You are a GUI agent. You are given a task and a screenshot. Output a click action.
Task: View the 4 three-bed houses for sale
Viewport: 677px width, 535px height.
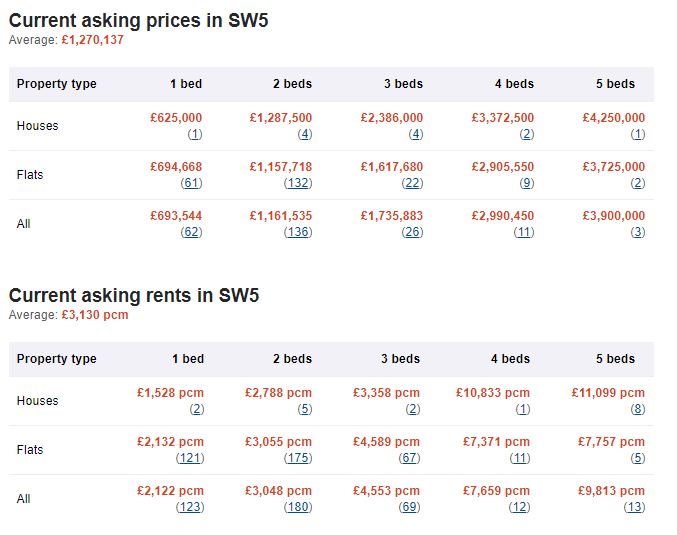point(416,134)
